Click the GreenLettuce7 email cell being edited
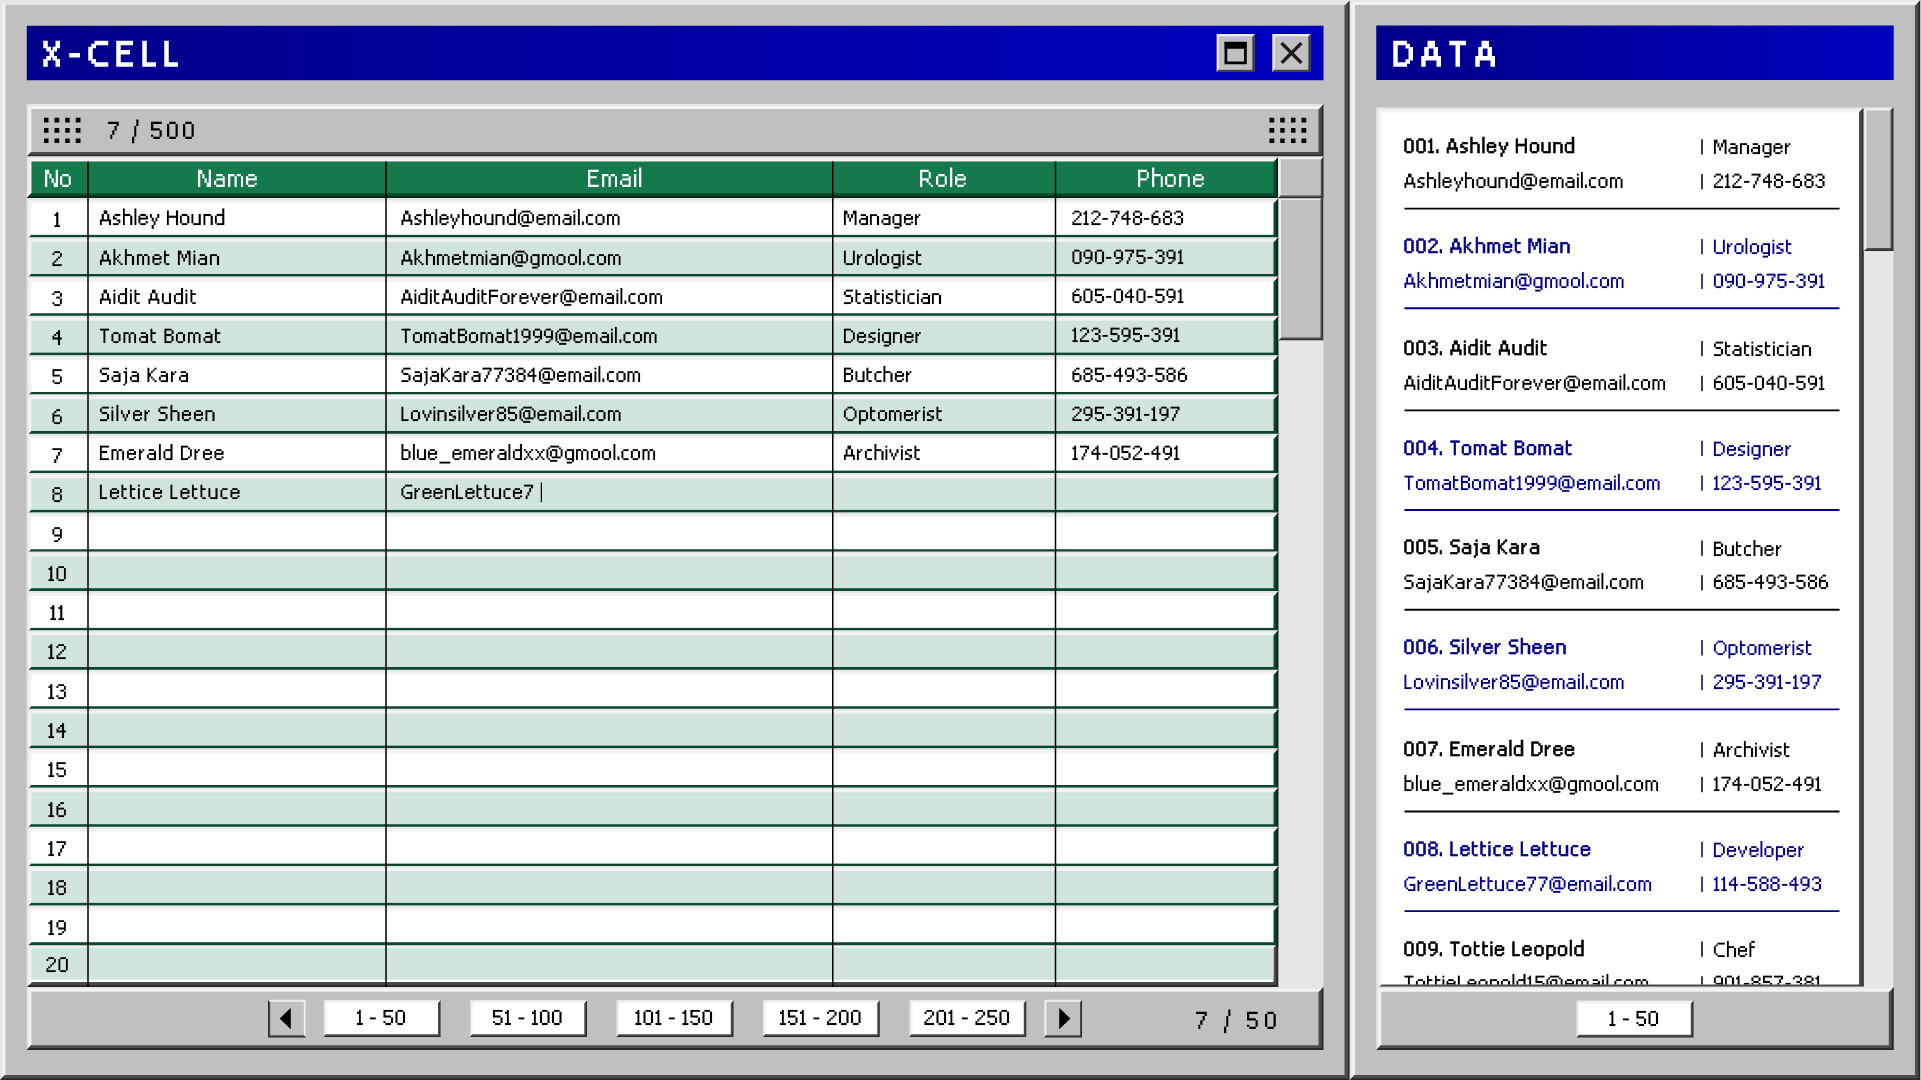 click(x=612, y=492)
